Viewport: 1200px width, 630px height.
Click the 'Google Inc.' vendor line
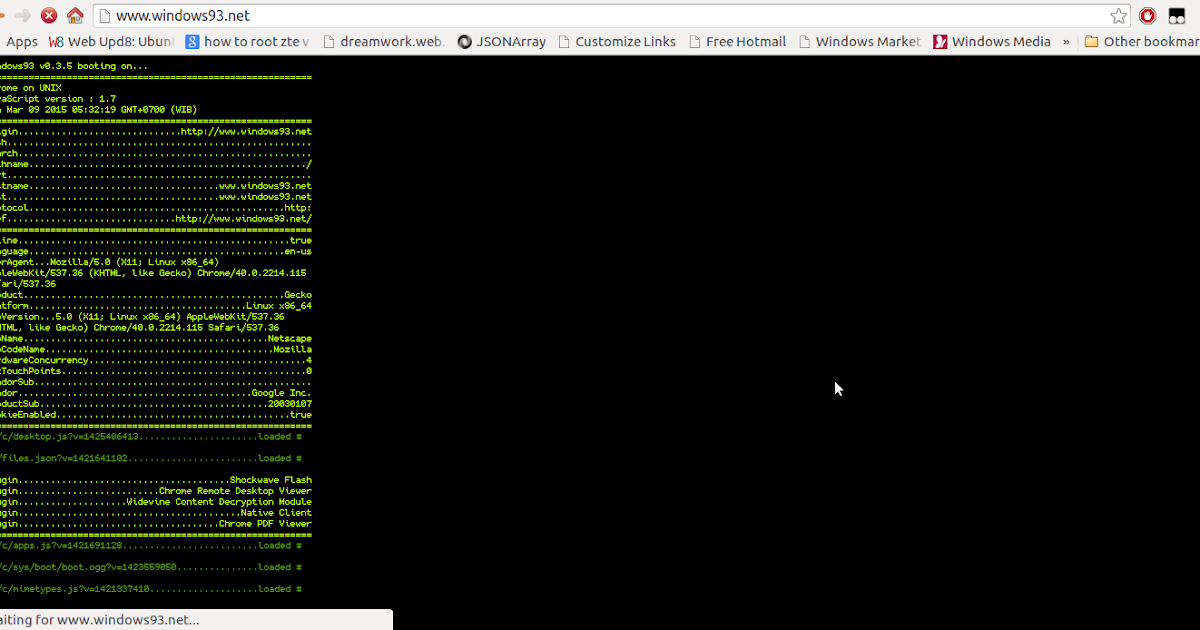pos(156,393)
